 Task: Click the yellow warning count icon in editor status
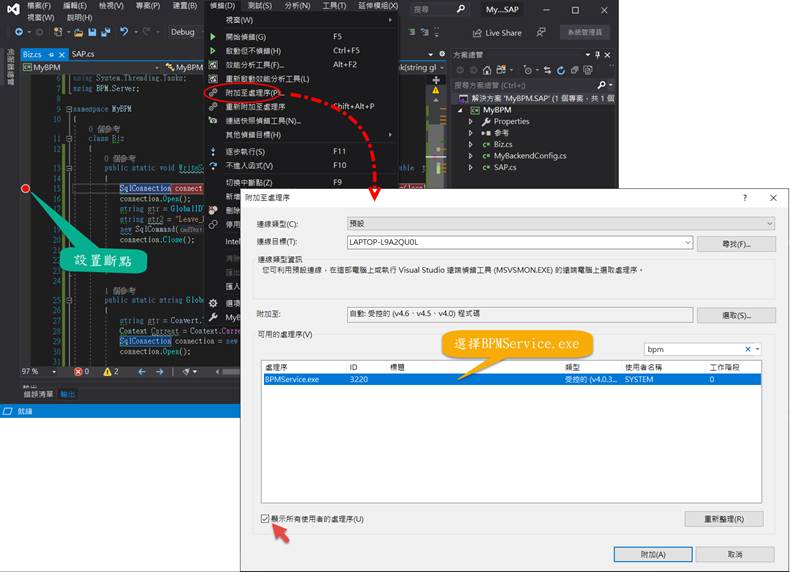(107, 372)
